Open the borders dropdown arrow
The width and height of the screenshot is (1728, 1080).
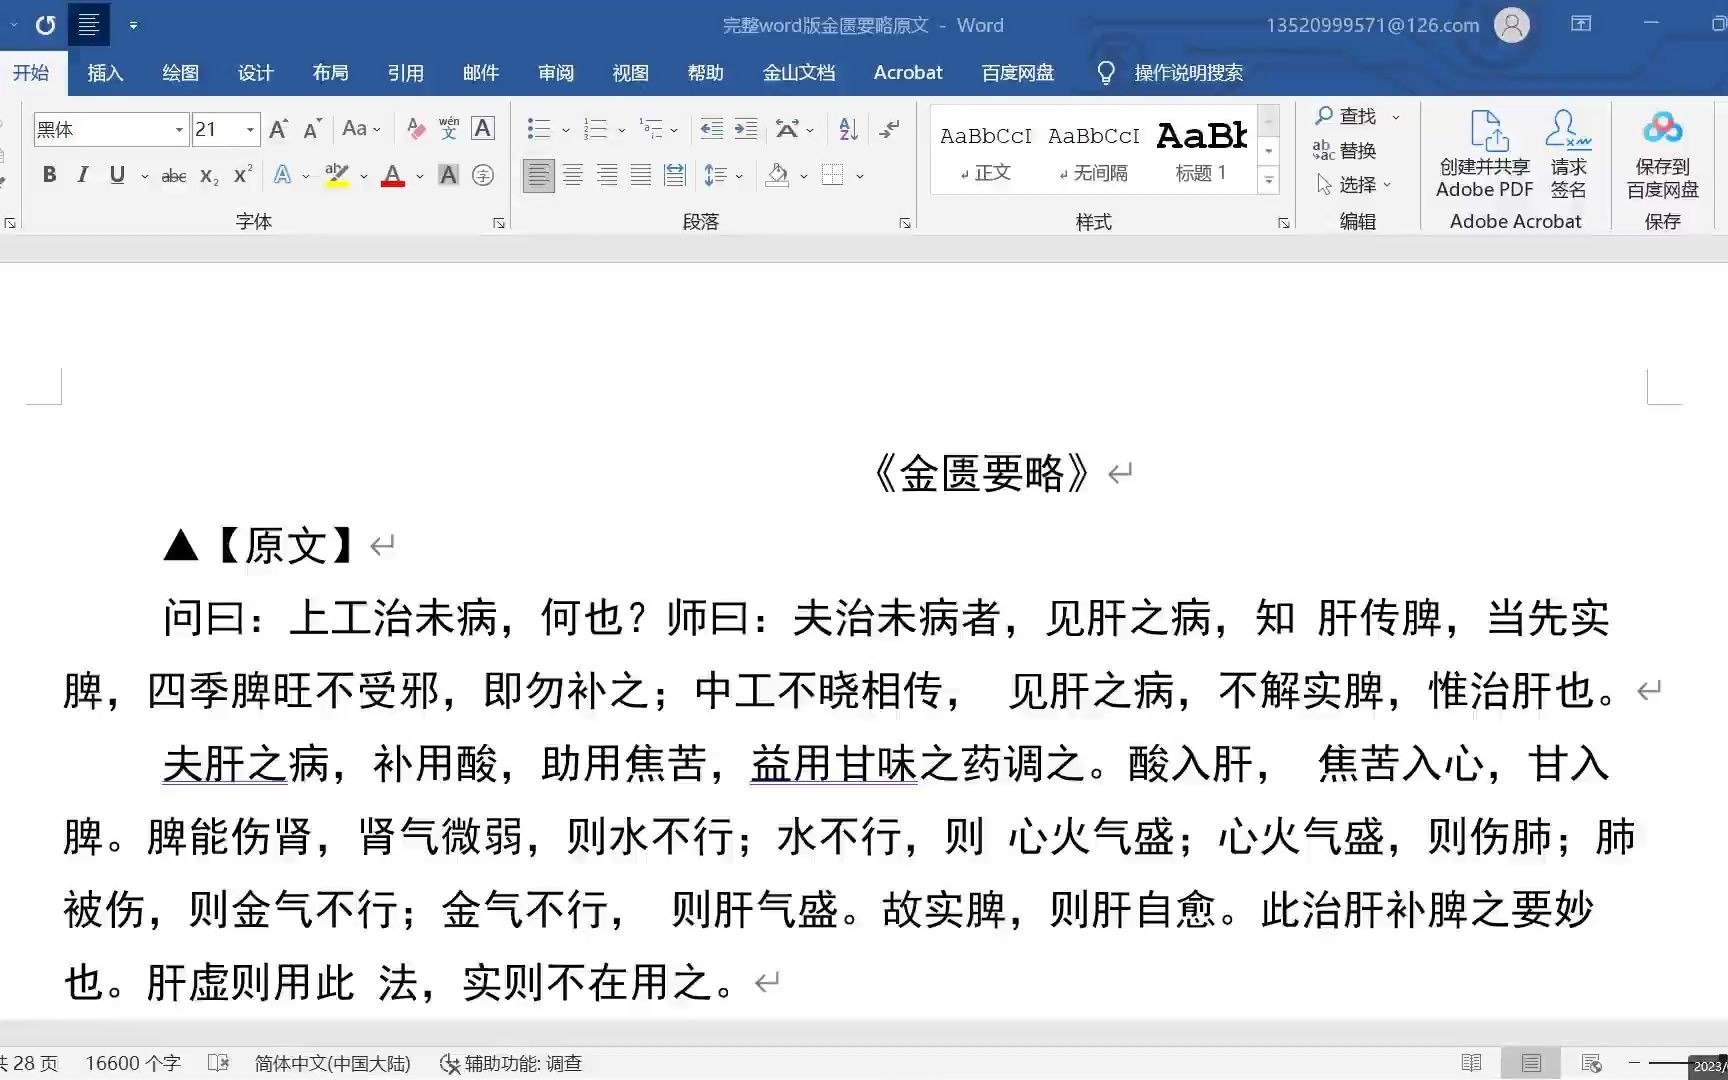coord(860,177)
